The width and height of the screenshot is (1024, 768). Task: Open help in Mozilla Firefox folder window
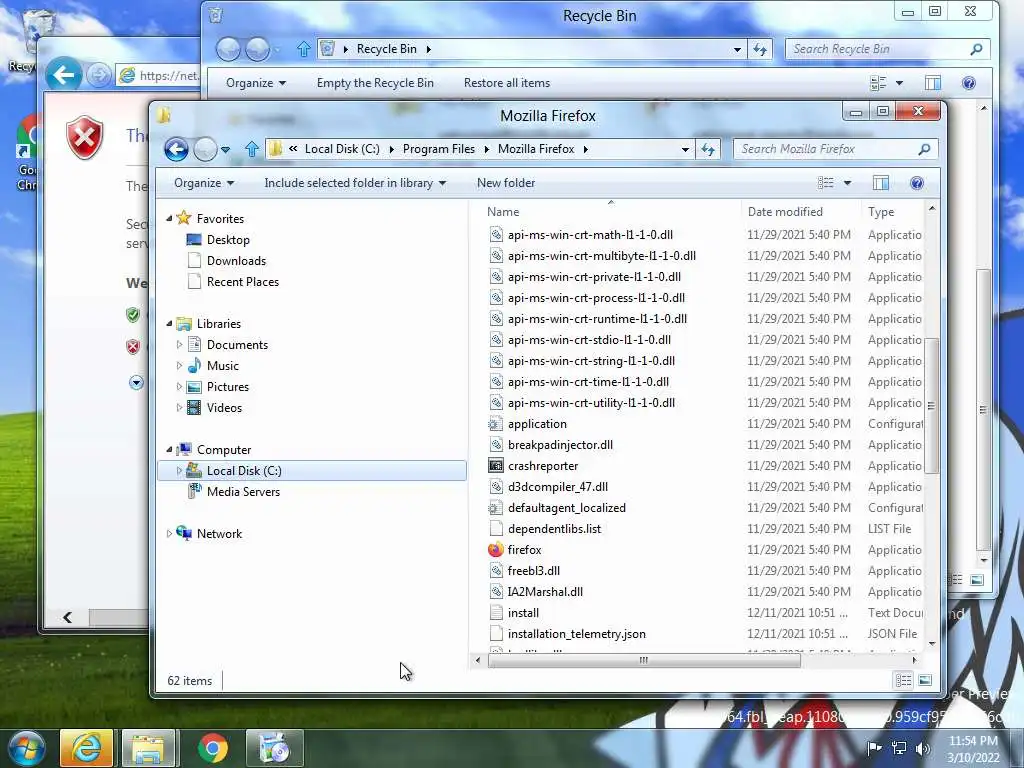coord(917,183)
